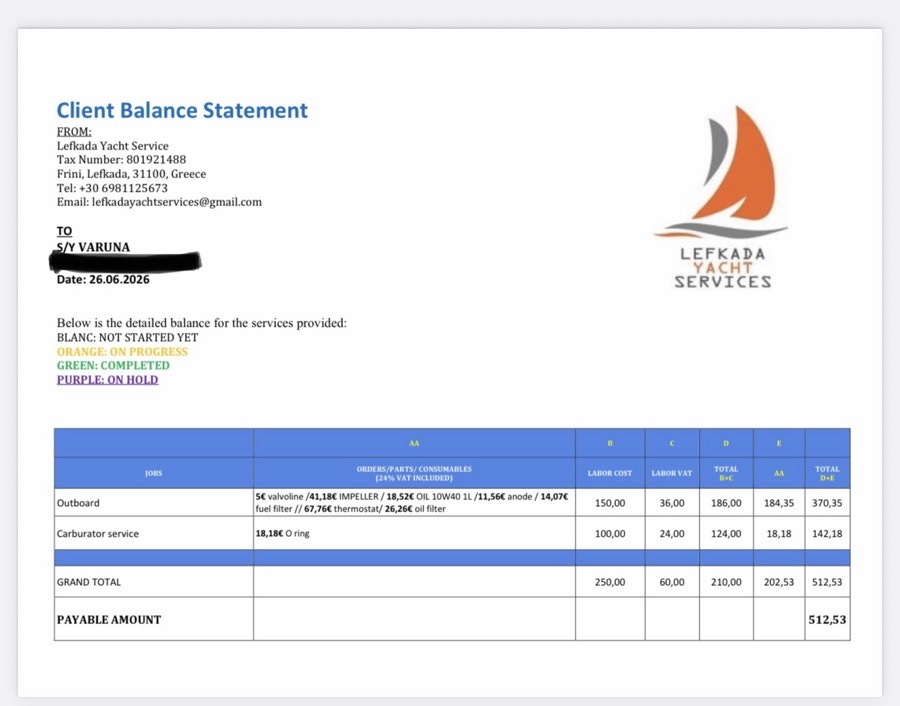
Task: Click the "ORDERS/PARTS/CONSUMABLES" column header
Action: (x=414, y=473)
